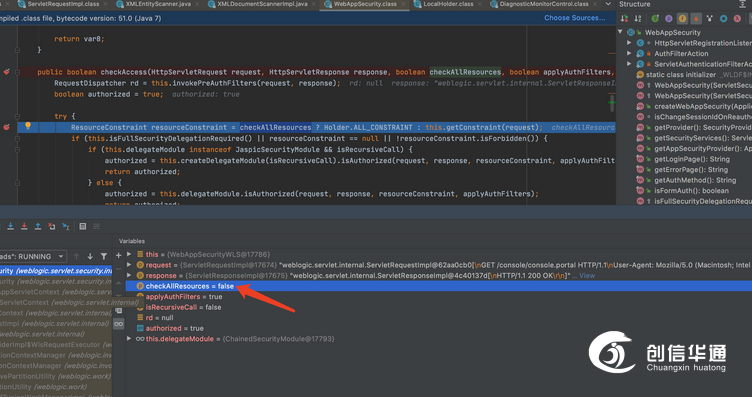Click View link for response variable

pos(587,276)
